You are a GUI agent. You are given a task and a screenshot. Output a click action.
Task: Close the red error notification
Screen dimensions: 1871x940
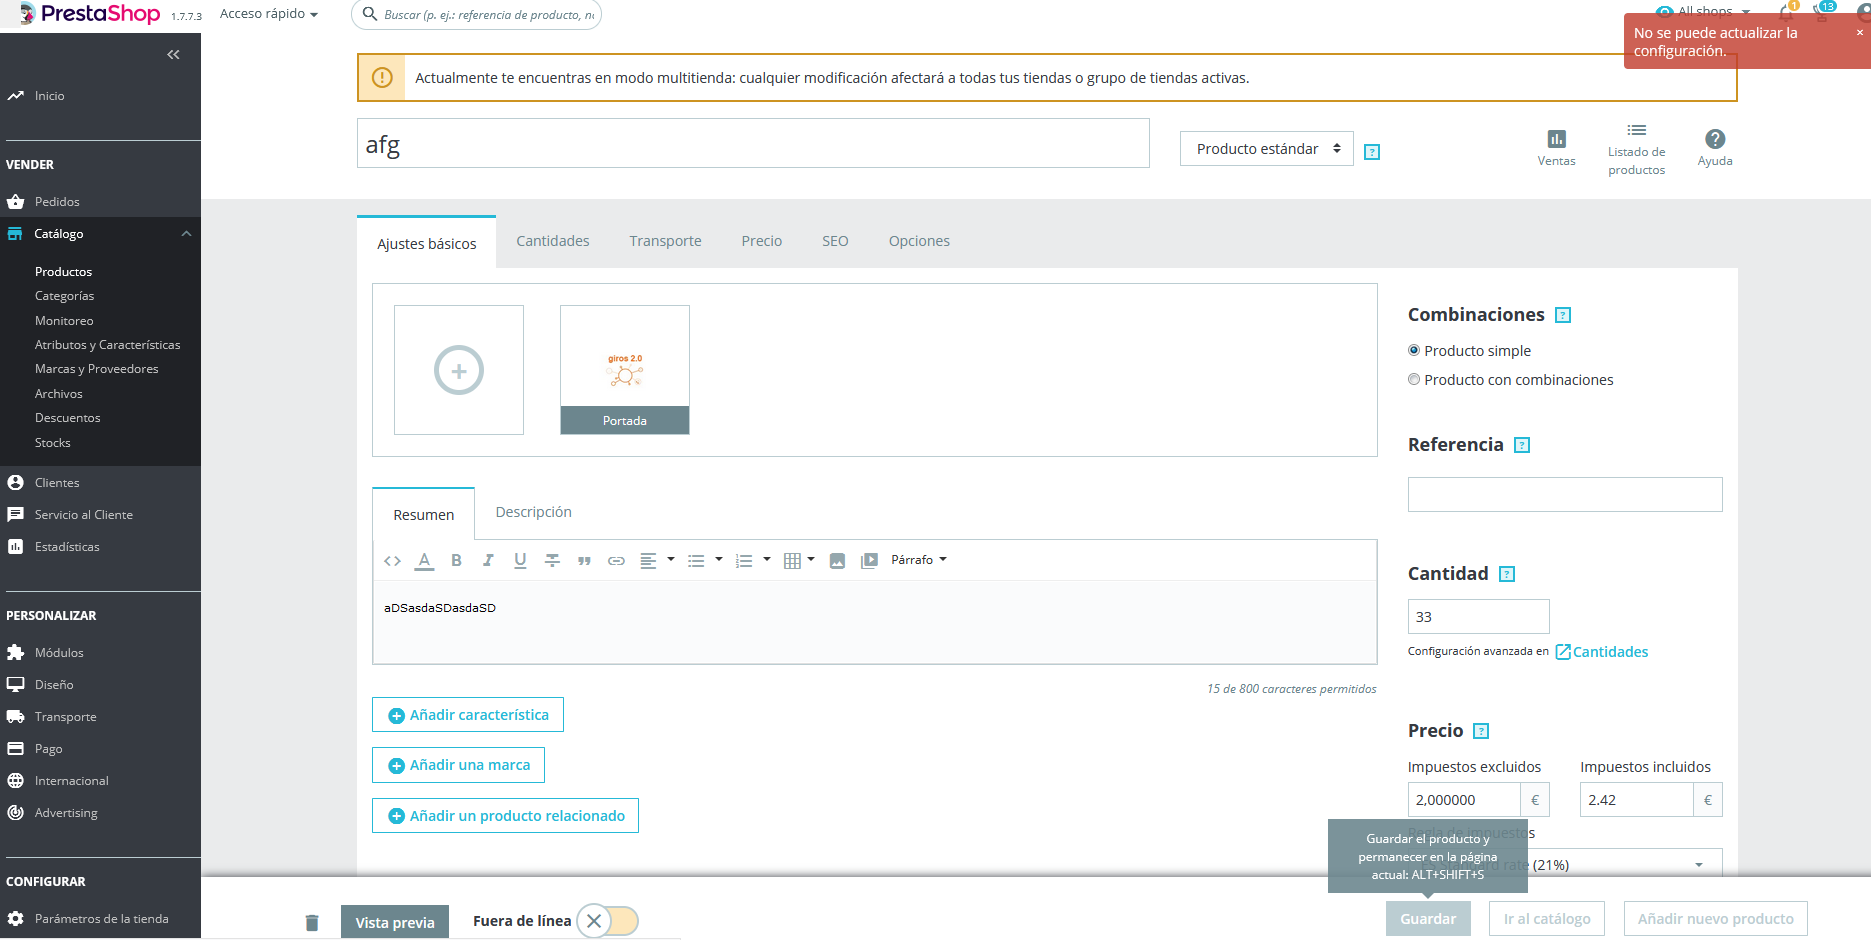click(1860, 33)
